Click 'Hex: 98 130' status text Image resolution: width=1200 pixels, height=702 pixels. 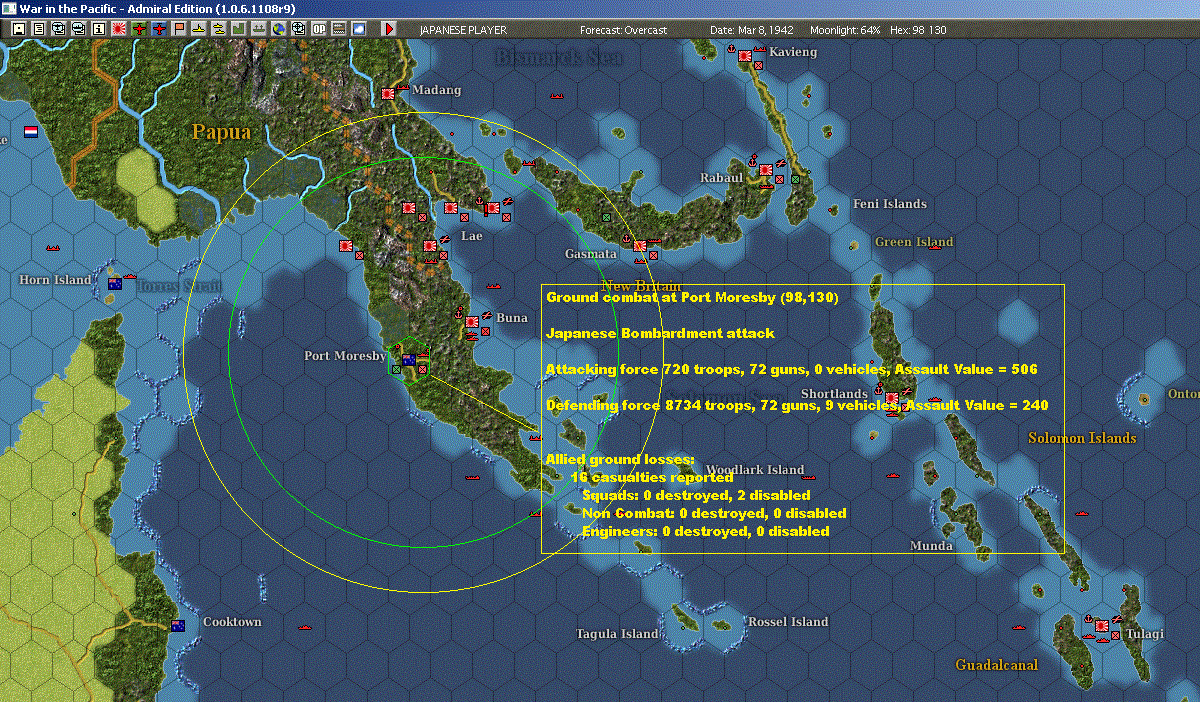(917, 30)
